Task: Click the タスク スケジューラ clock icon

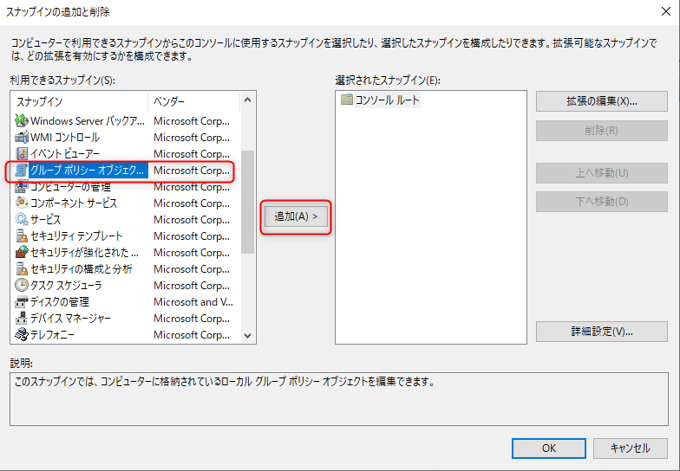Action: (21, 285)
